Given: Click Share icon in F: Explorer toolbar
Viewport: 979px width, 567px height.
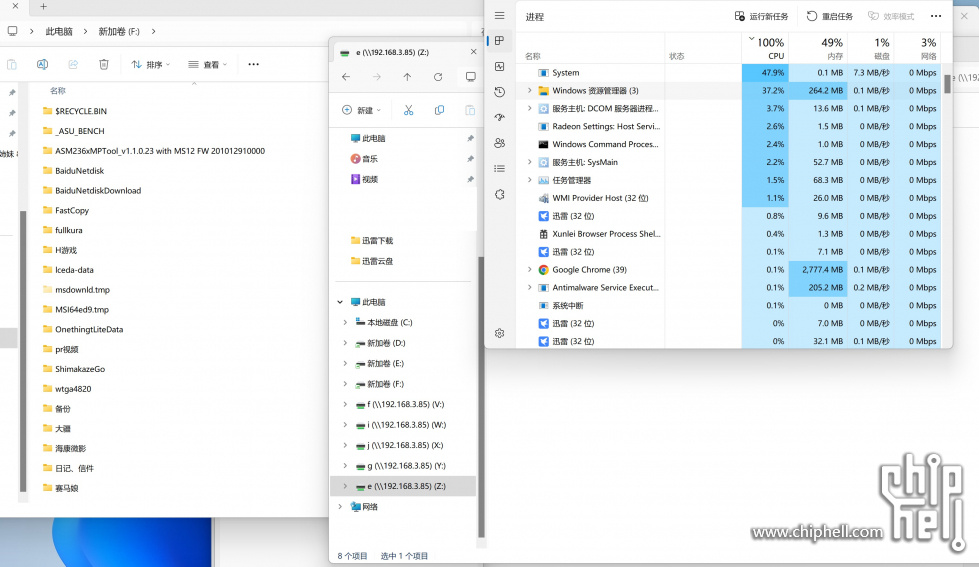Looking at the screenshot, I should click(x=73, y=64).
